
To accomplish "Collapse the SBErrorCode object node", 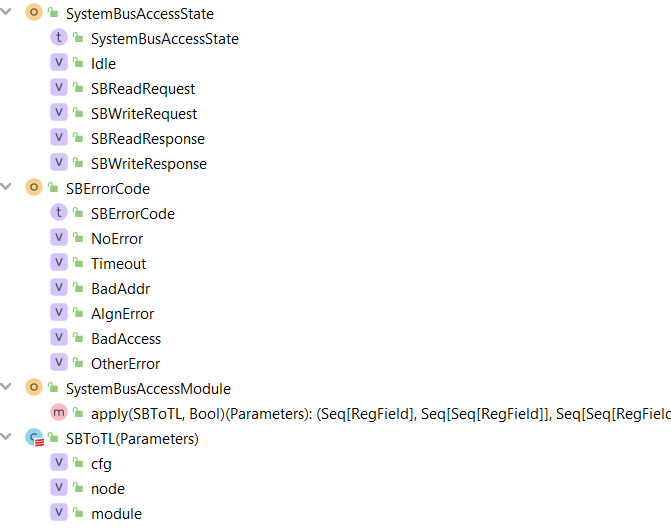I will (x=6, y=187).
